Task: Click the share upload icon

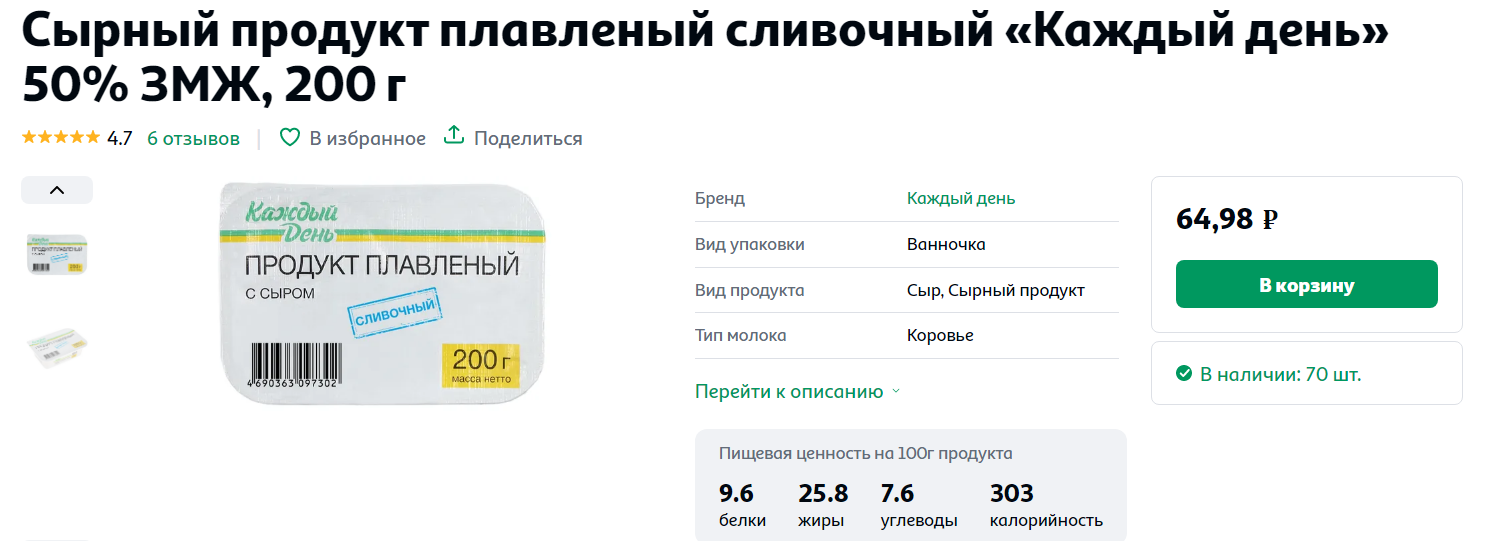Action: click(x=454, y=136)
